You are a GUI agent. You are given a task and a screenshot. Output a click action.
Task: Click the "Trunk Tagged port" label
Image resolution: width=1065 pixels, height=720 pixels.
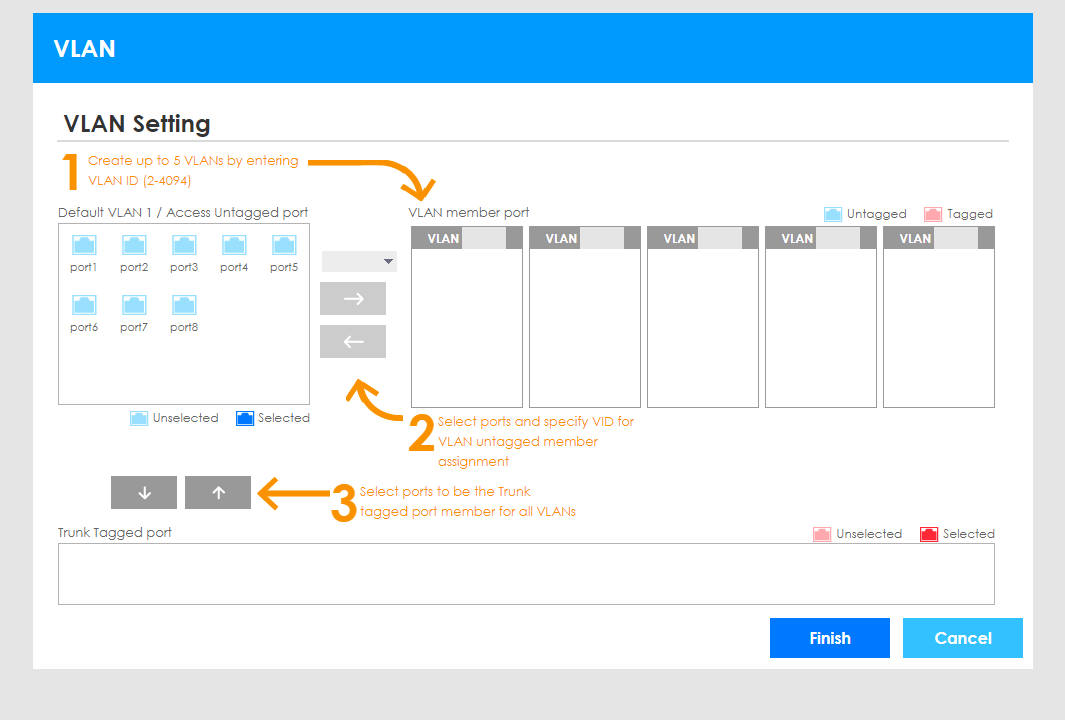tap(115, 533)
